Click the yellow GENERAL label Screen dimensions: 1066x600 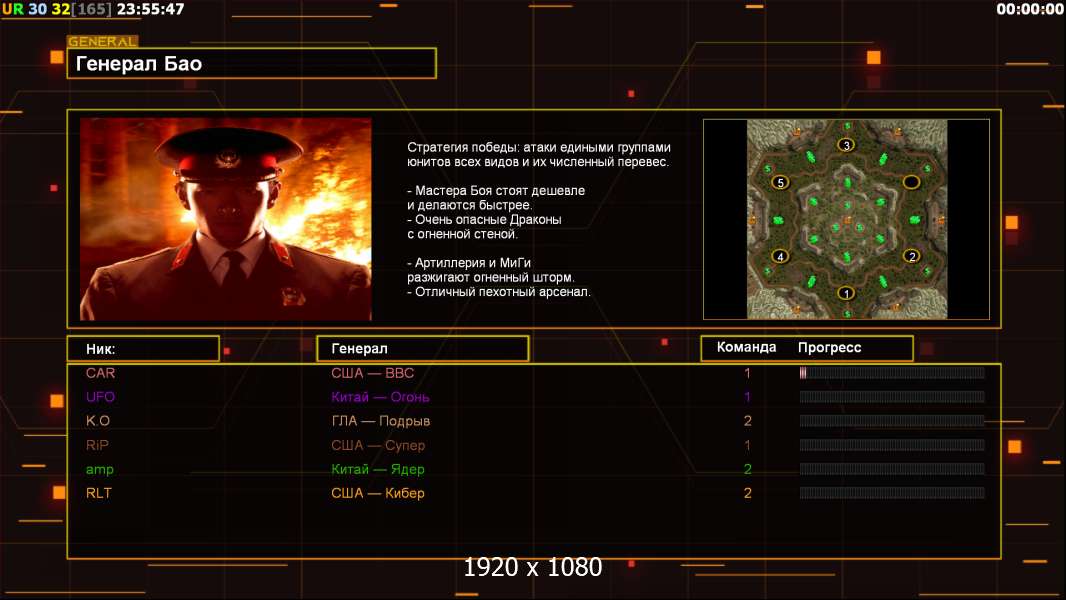[103, 41]
